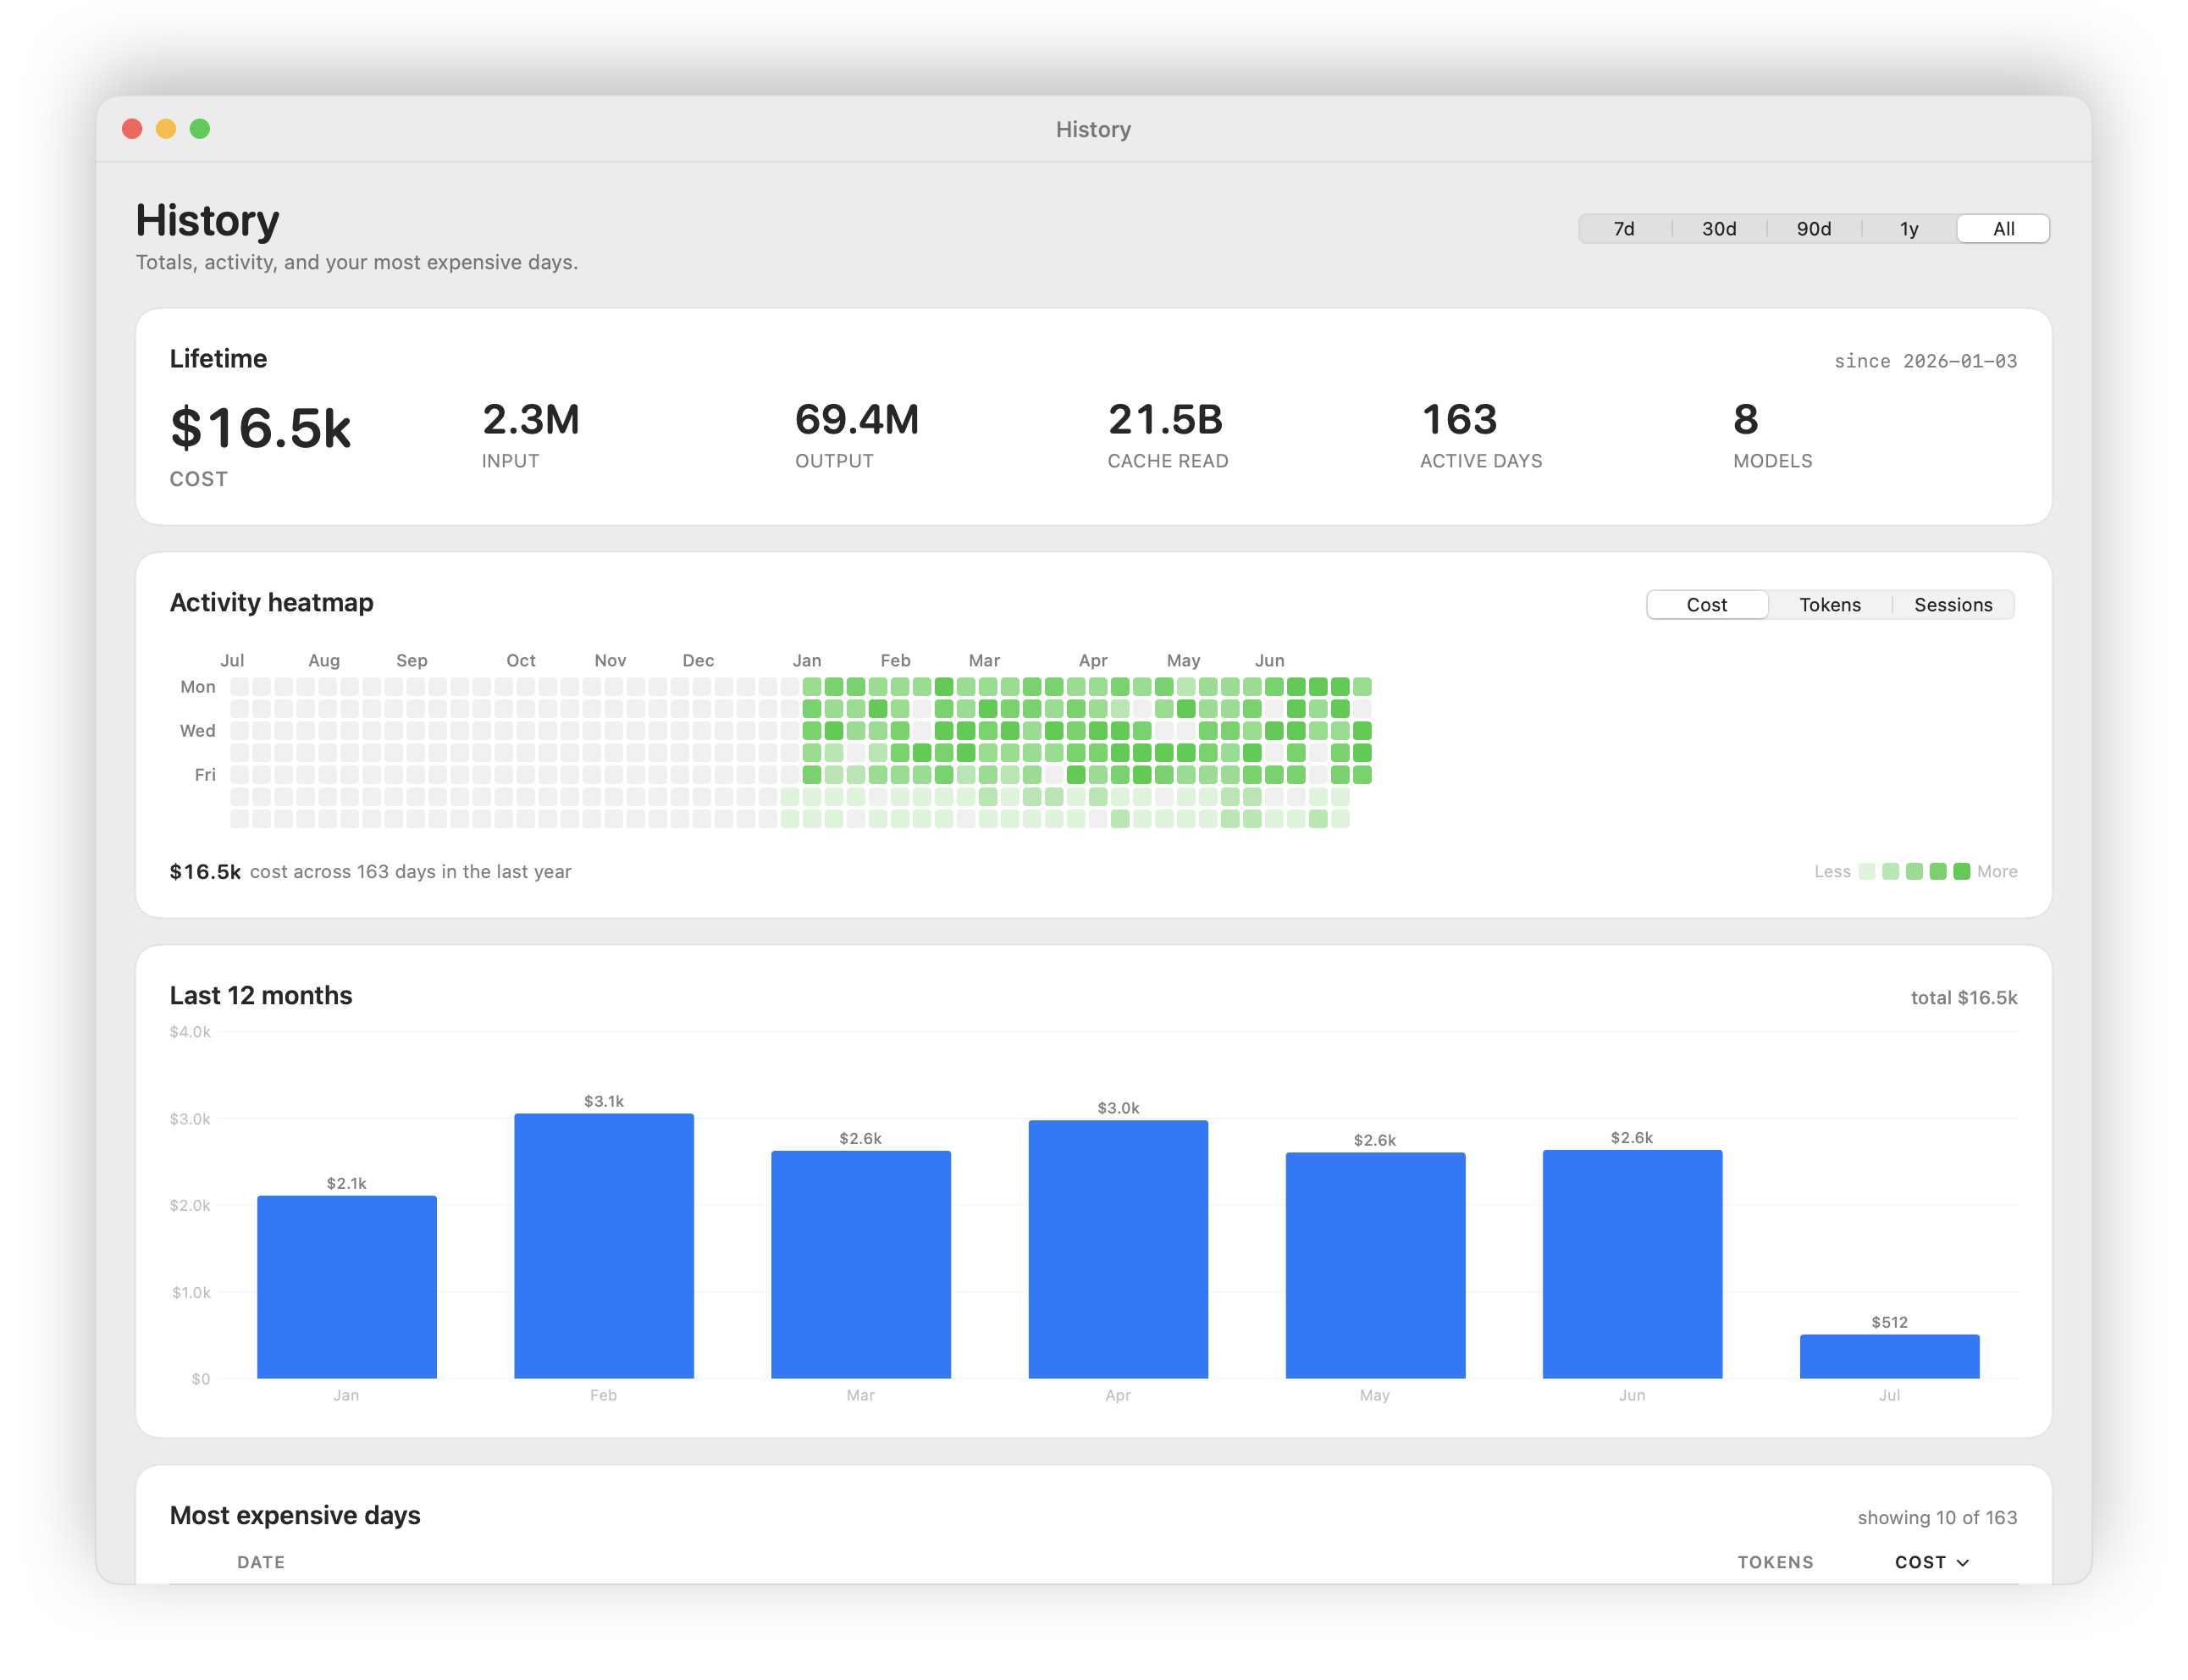The width and height of the screenshot is (2188, 1680).
Task: Click the Activity heatmap heading
Action: [x=272, y=602]
